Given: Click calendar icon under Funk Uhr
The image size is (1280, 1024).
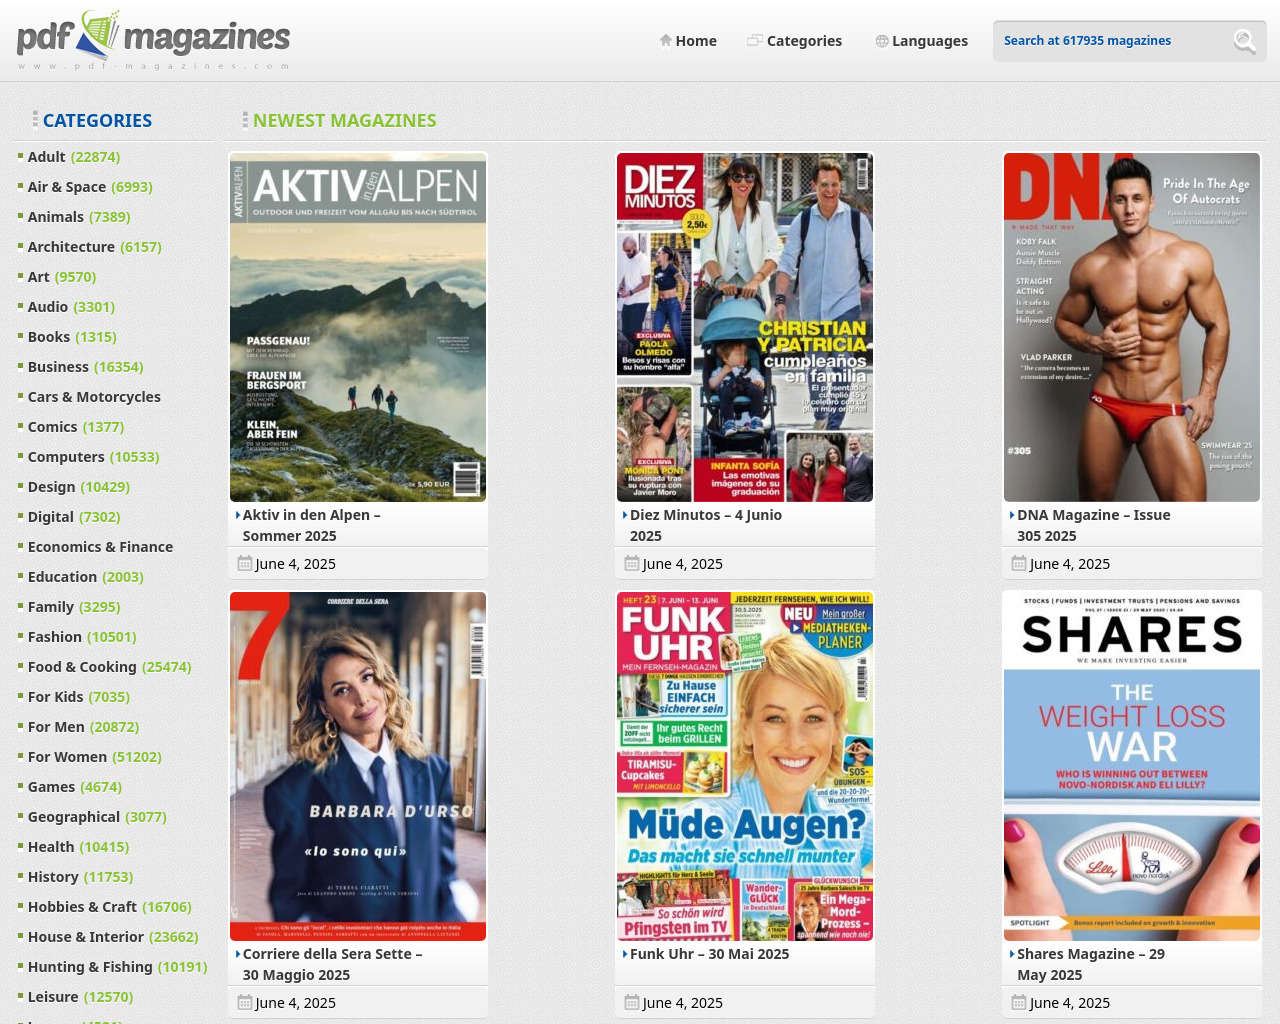Looking at the screenshot, I should [631, 1002].
